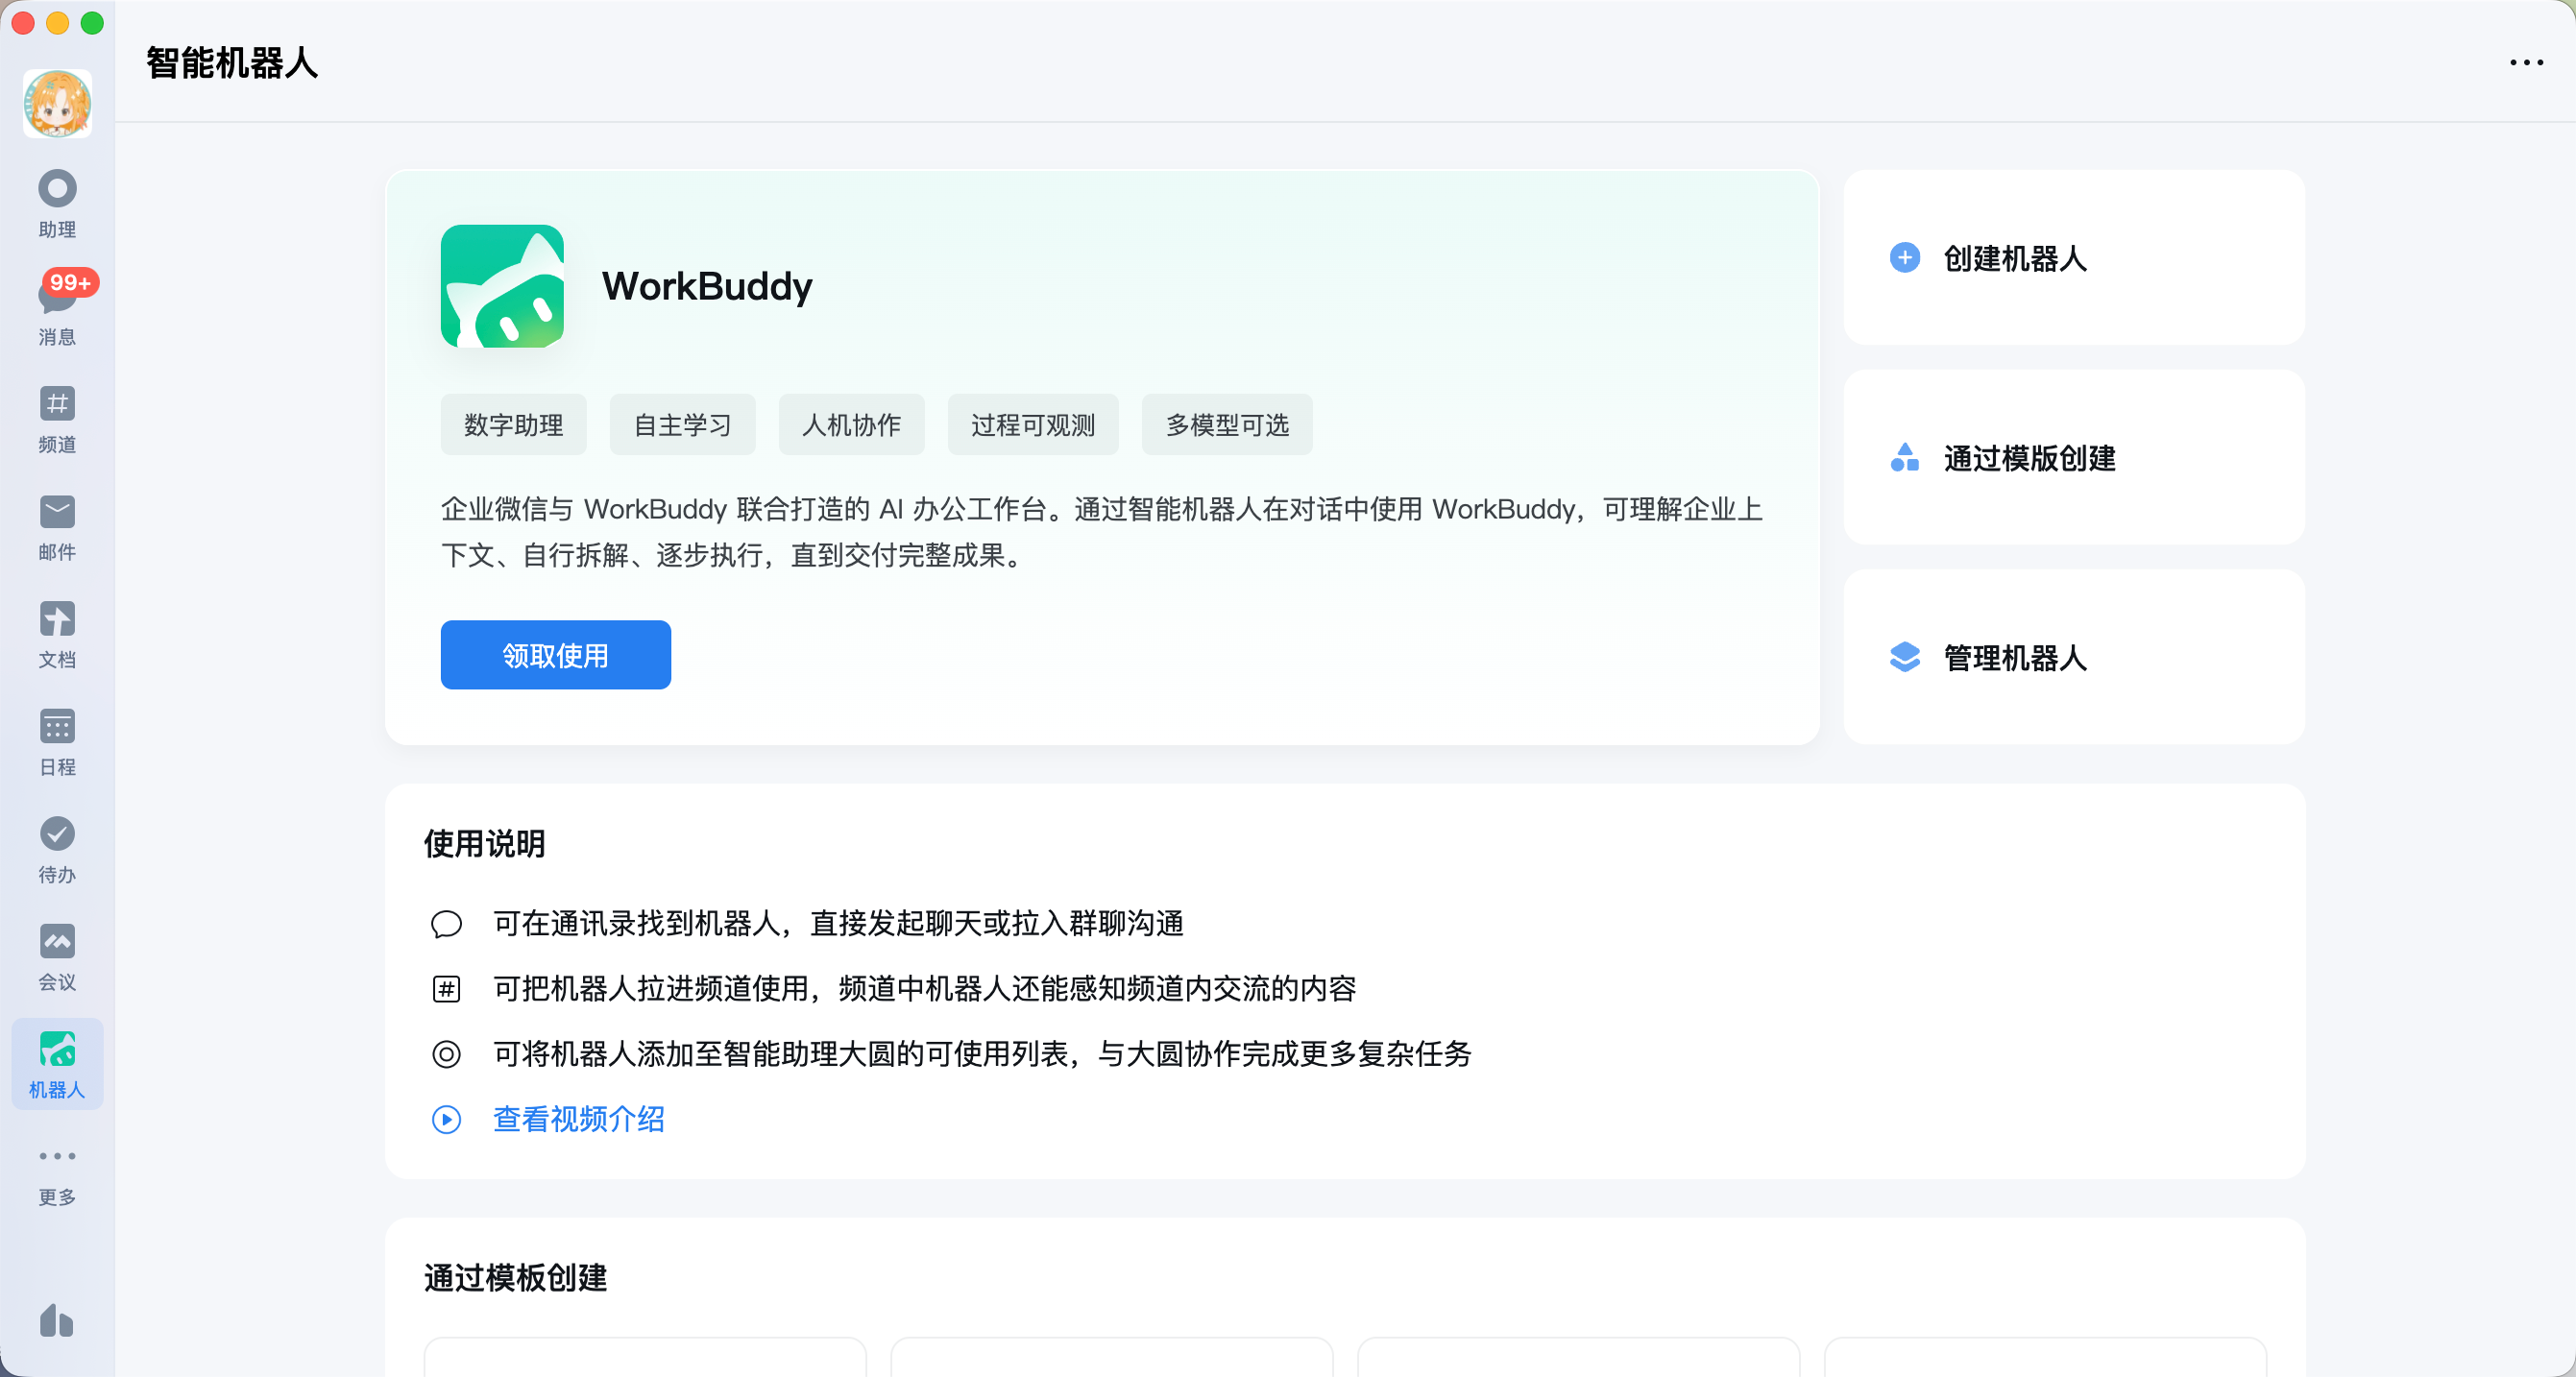Select the 过程可观测 tag
This screenshot has height=1377, width=2576.
tap(1033, 425)
